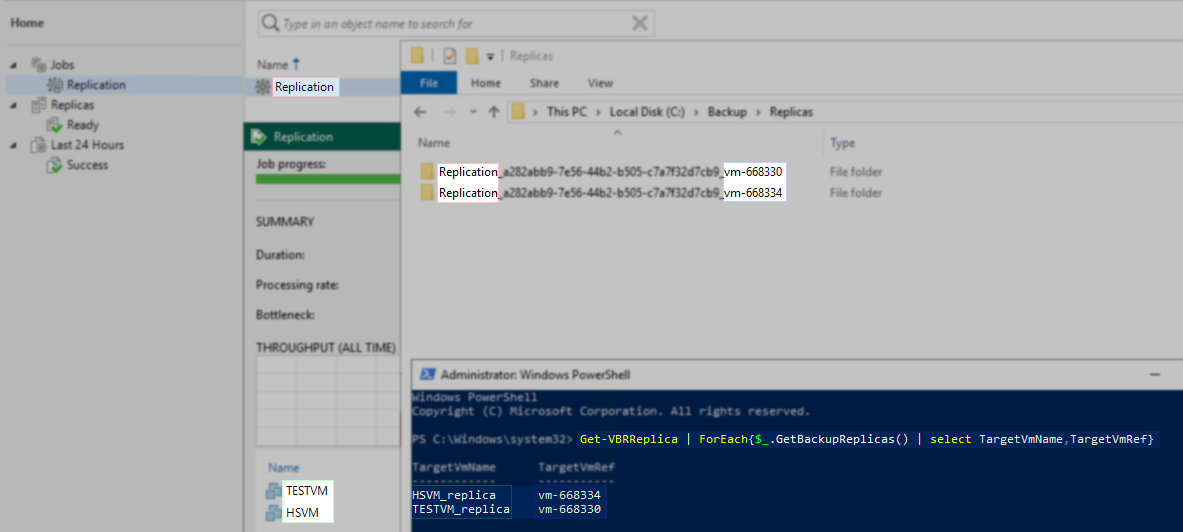Open the View ribbon tab in Explorer
The width and height of the screenshot is (1183, 532).
click(x=600, y=83)
